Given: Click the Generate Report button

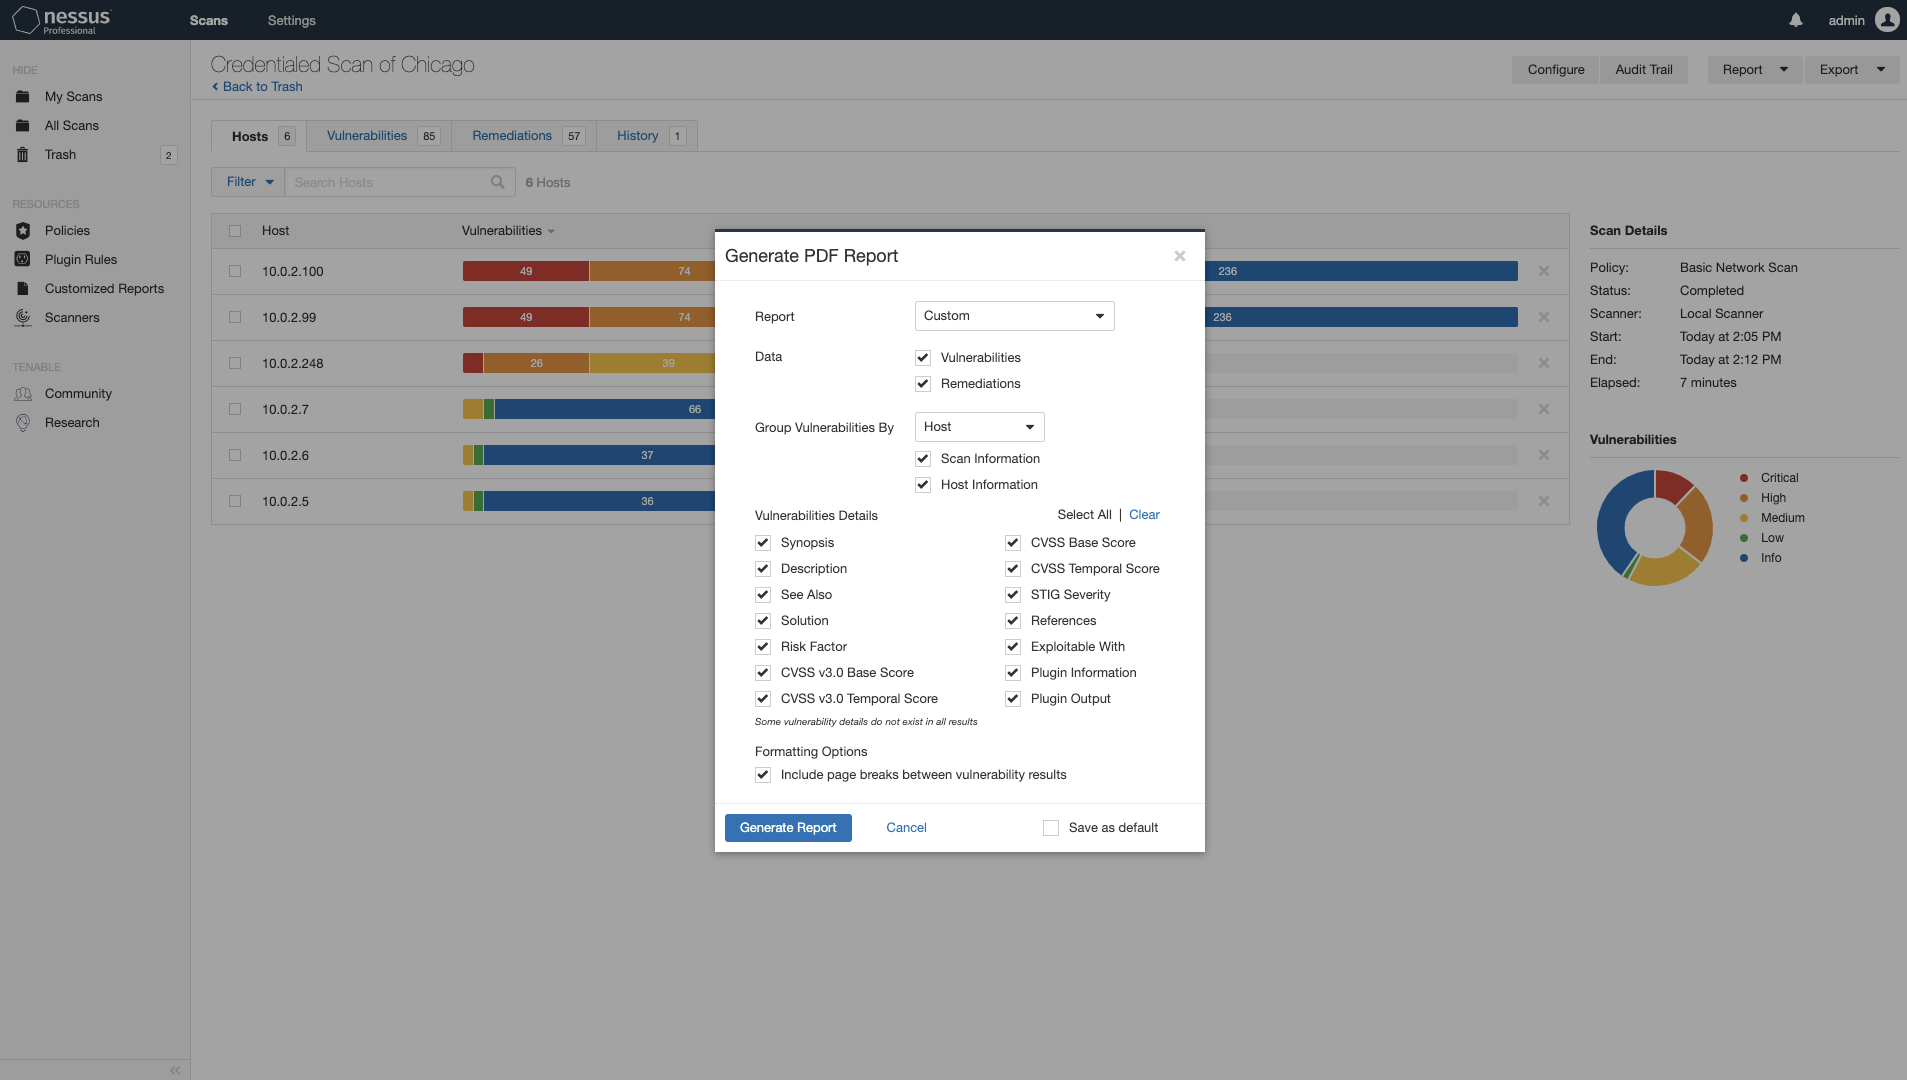Looking at the screenshot, I should pos(788,827).
